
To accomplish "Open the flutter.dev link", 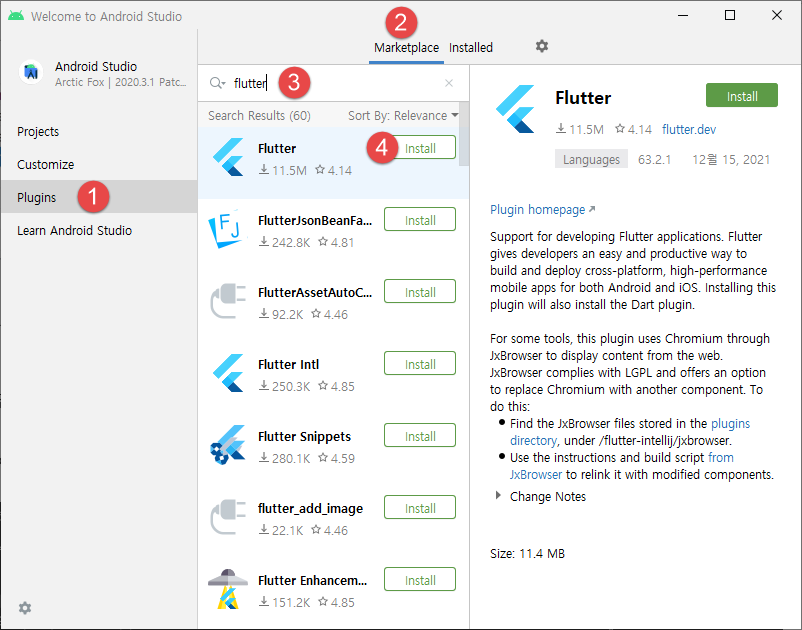I will click(x=688, y=129).
